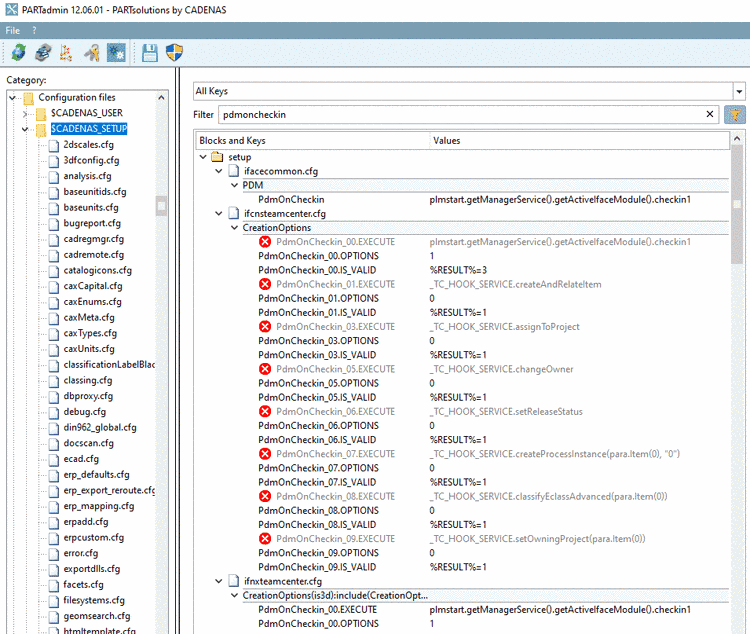Click the ifcnsteamcenter.cfg file icon
The image size is (750, 634).
(234, 213)
